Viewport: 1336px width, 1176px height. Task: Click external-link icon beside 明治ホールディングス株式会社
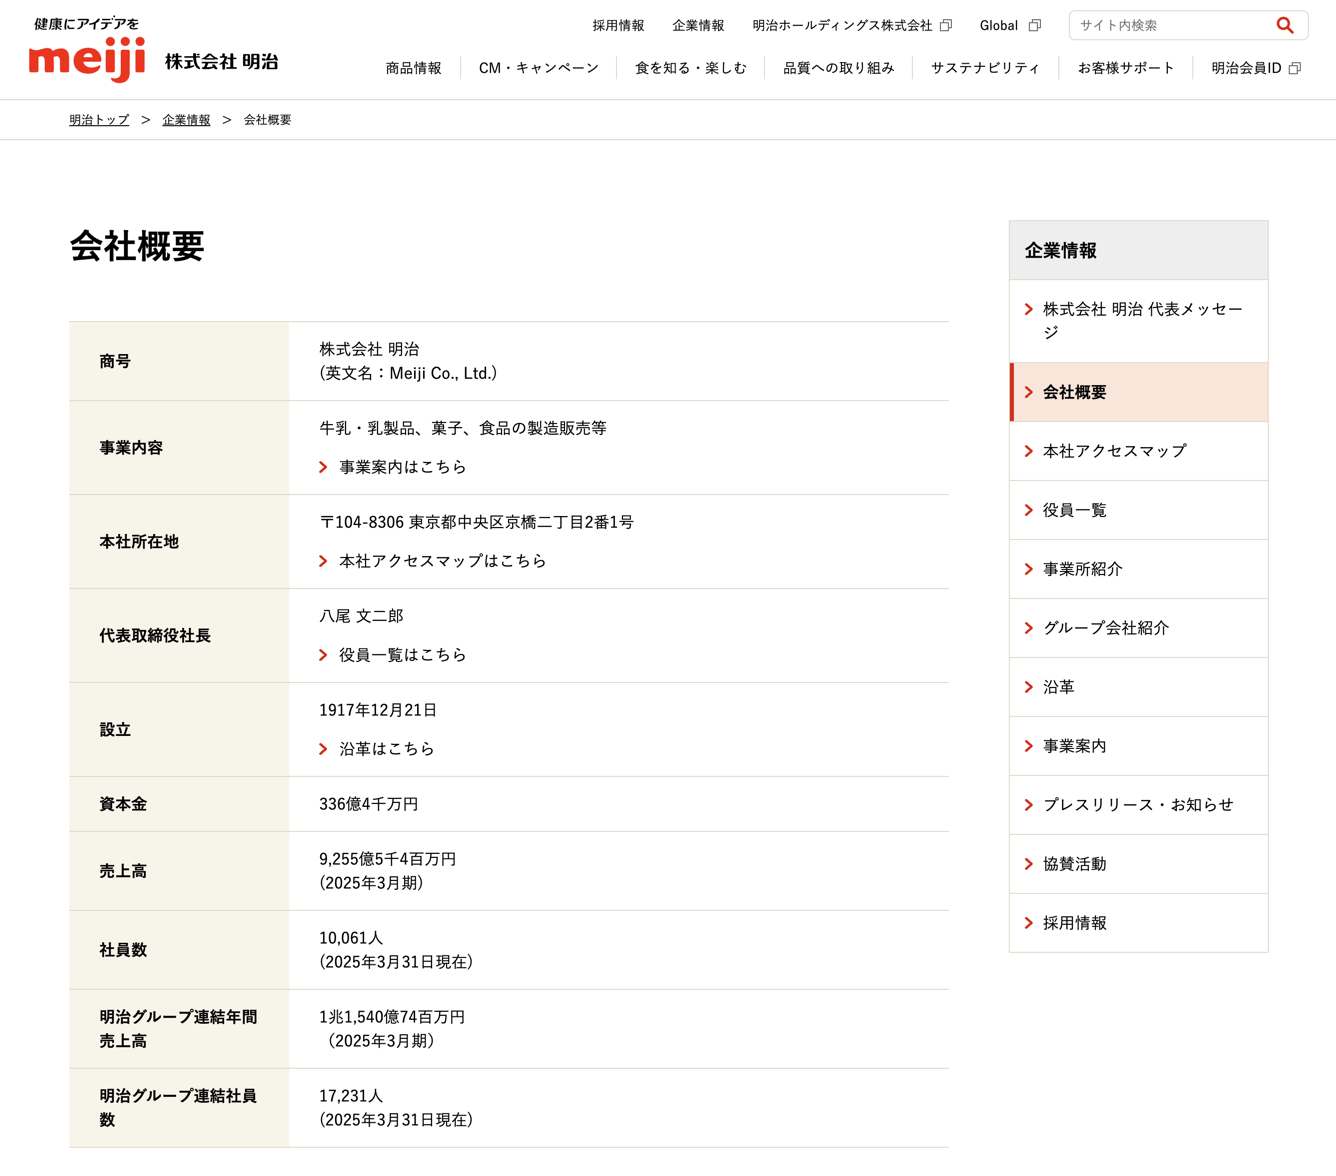[946, 26]
